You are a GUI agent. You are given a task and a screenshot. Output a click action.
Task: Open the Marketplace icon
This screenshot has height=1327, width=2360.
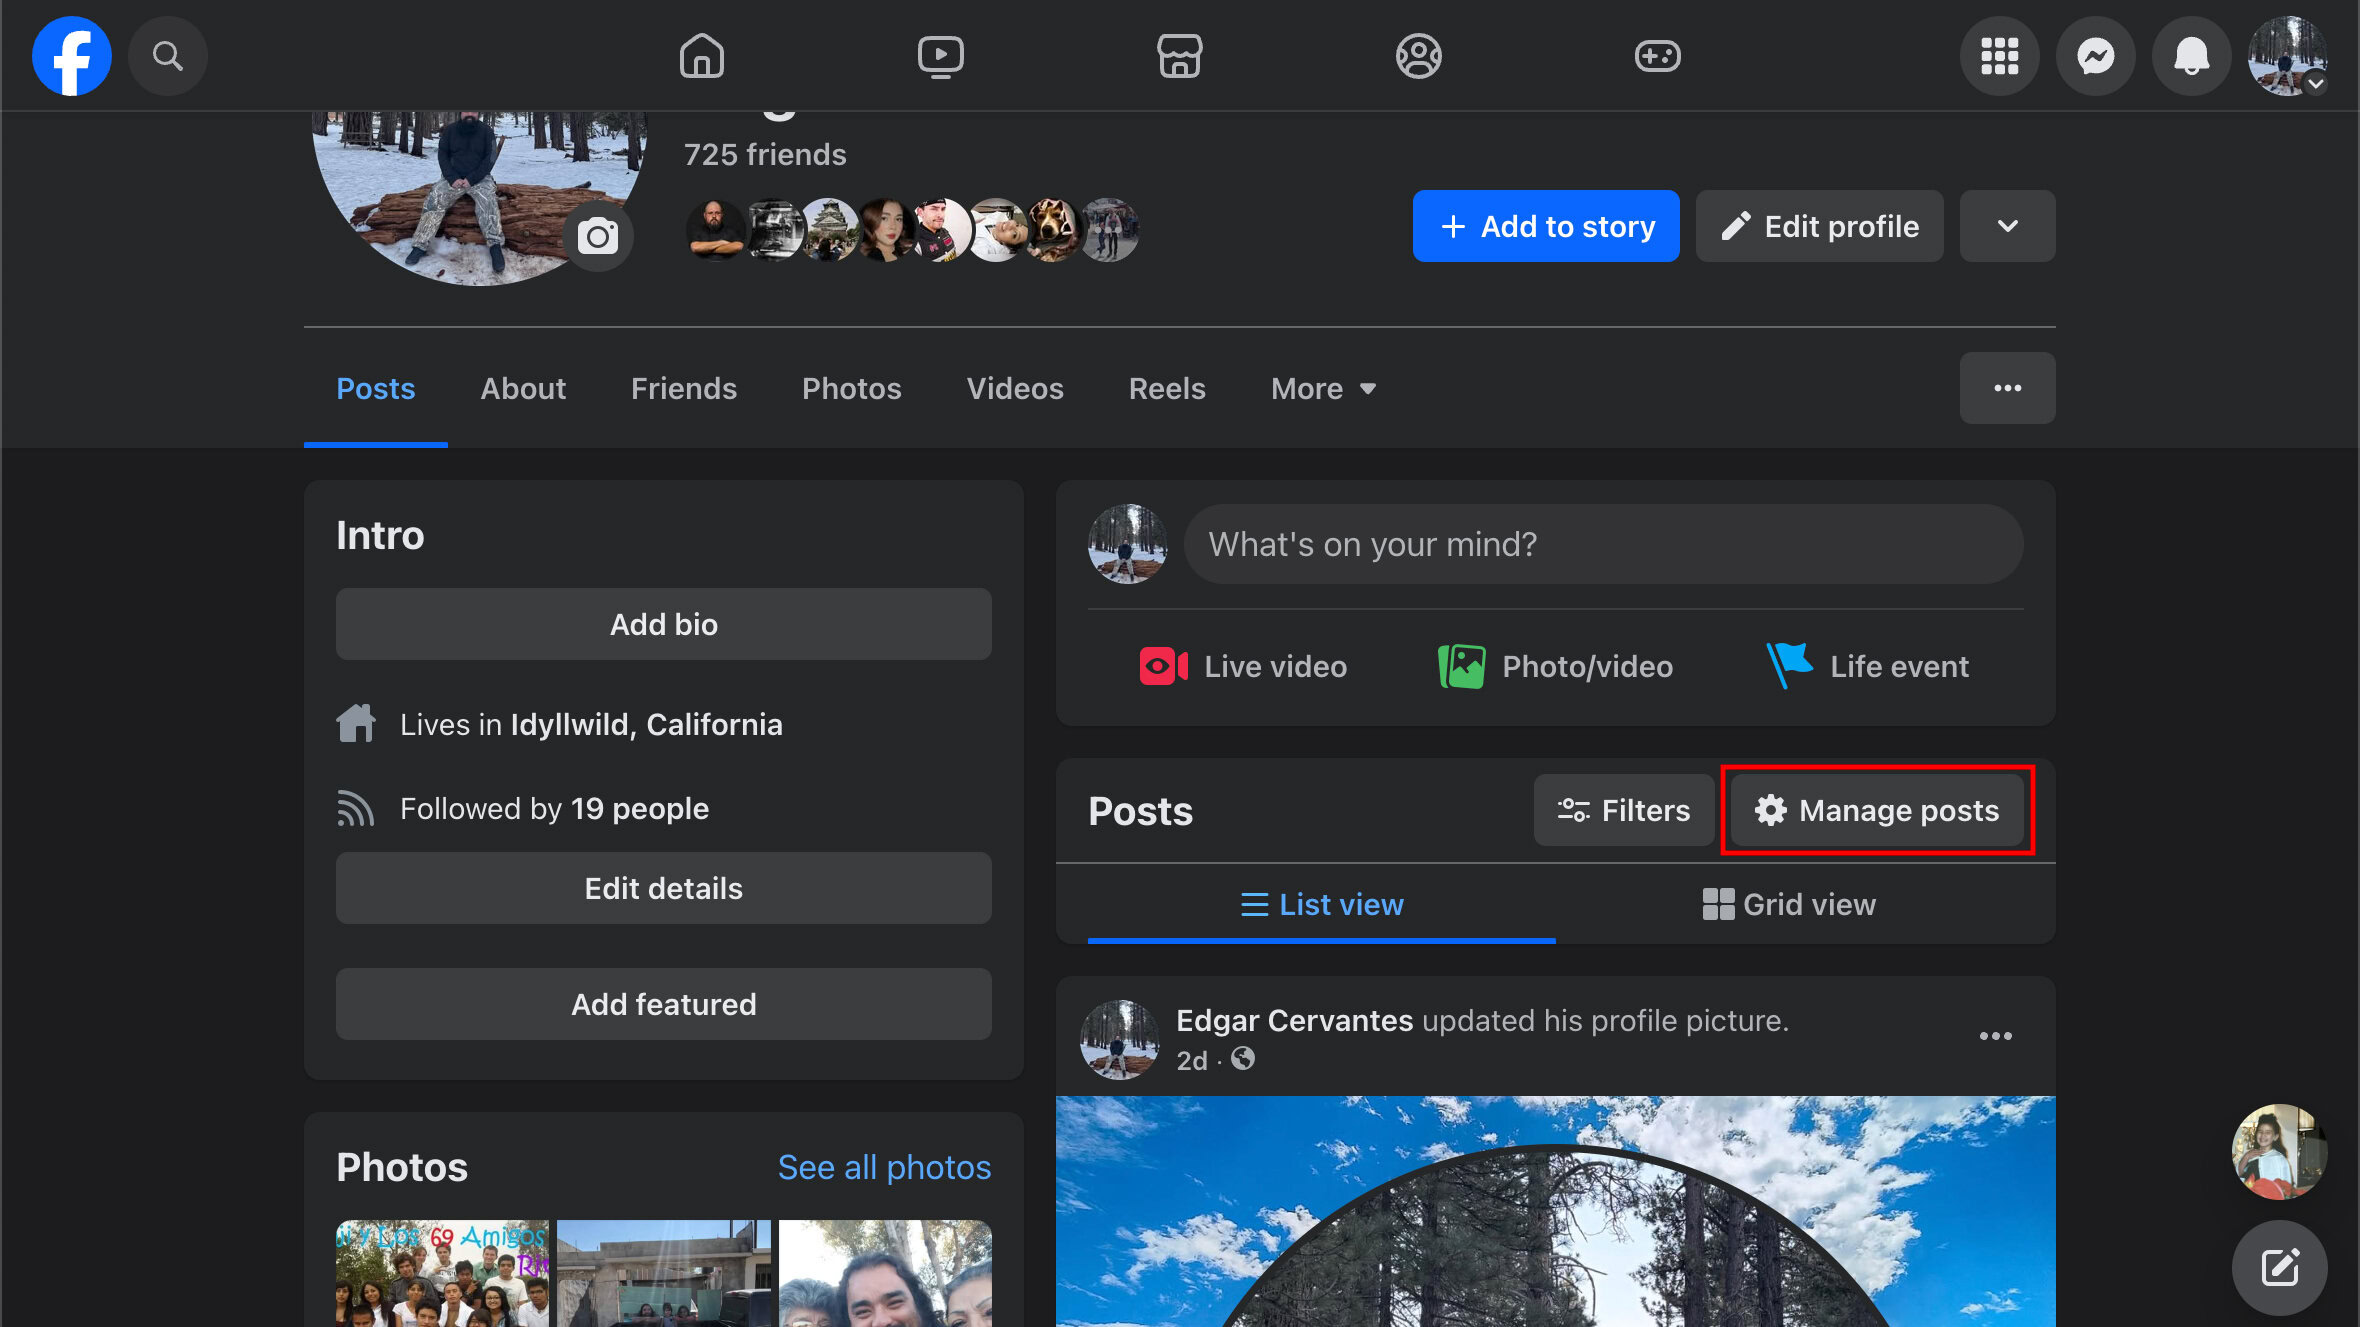tap(1179, 56)
